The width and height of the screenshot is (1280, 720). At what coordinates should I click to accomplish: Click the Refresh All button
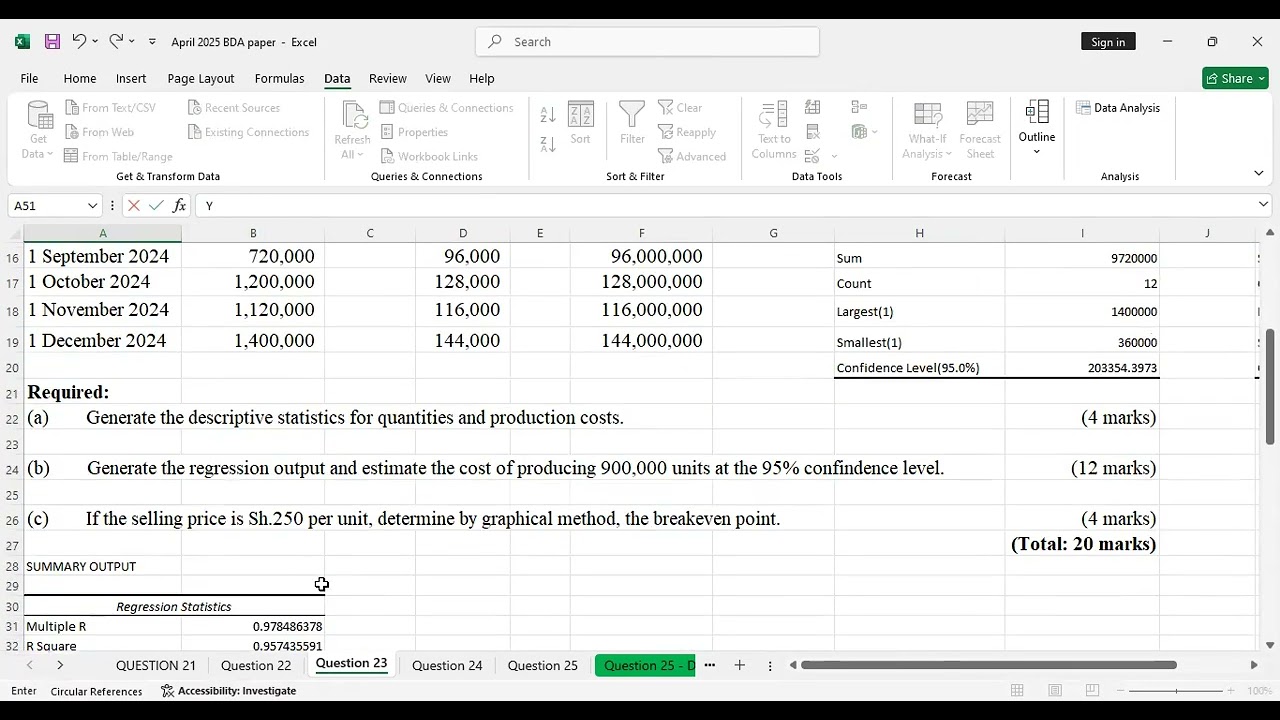(352, 130)
